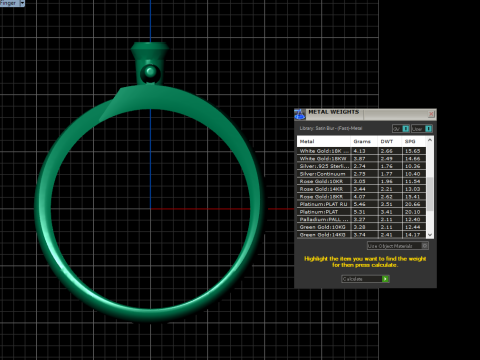
Task: Select the Platinum:PLAT row
Action: [x=361, y=212]
